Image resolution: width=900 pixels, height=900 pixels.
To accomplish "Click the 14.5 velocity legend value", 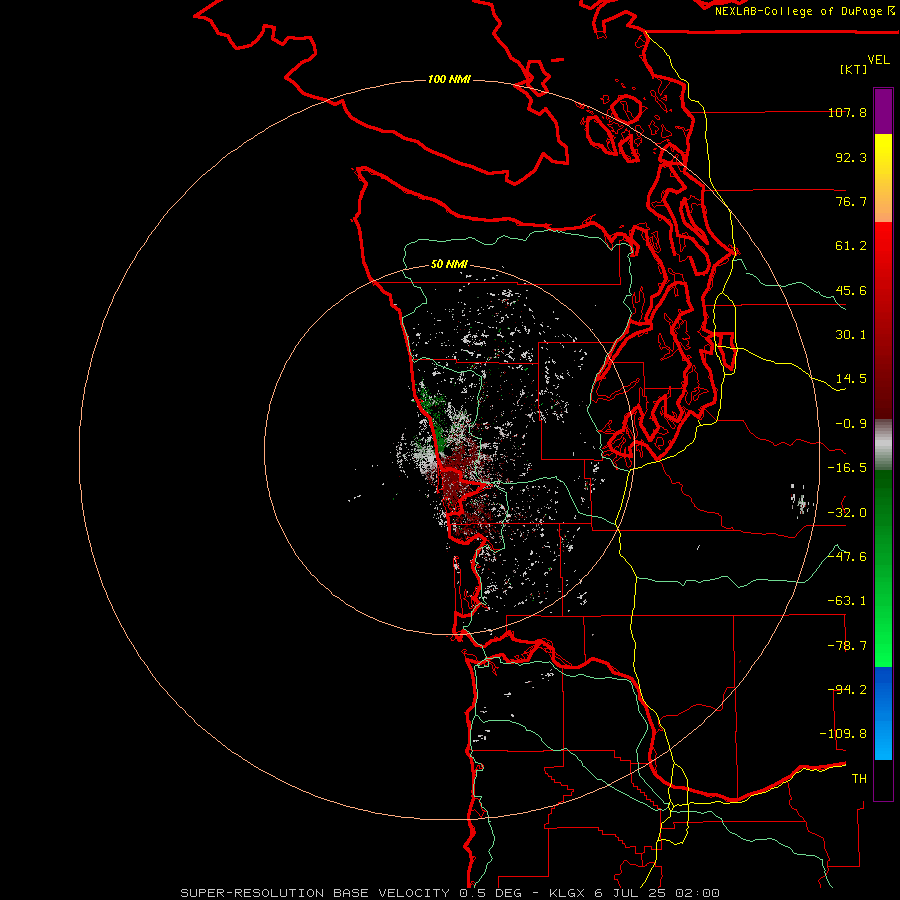I will pyautogui.click(x=851, y=379).
